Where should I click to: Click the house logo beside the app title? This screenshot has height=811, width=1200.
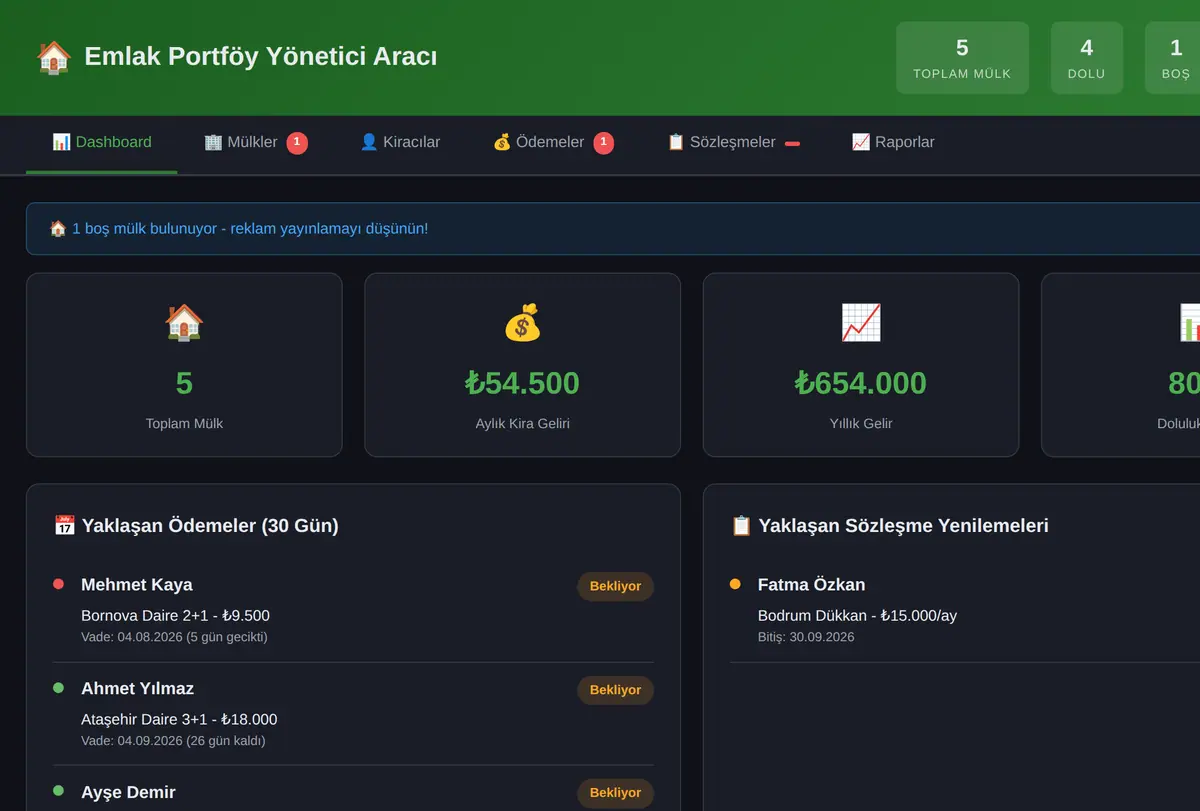pos(54,57)
